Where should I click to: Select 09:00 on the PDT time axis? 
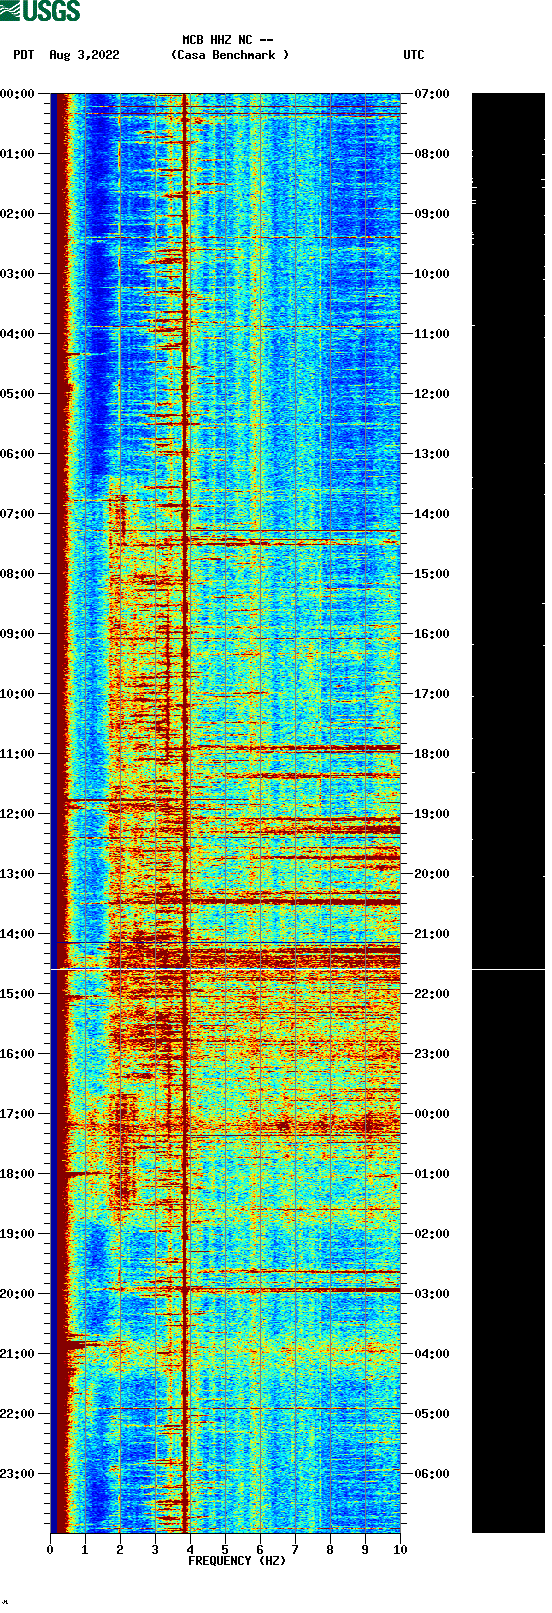17,634
